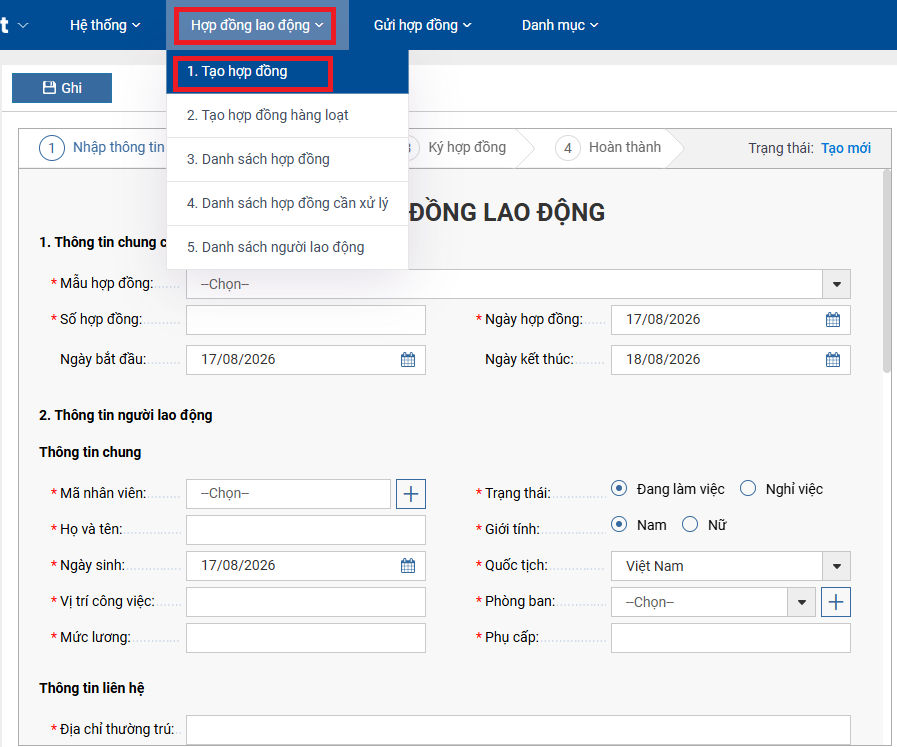Expand the Mẫu hợp đồng dropdown

coord(836,284)
